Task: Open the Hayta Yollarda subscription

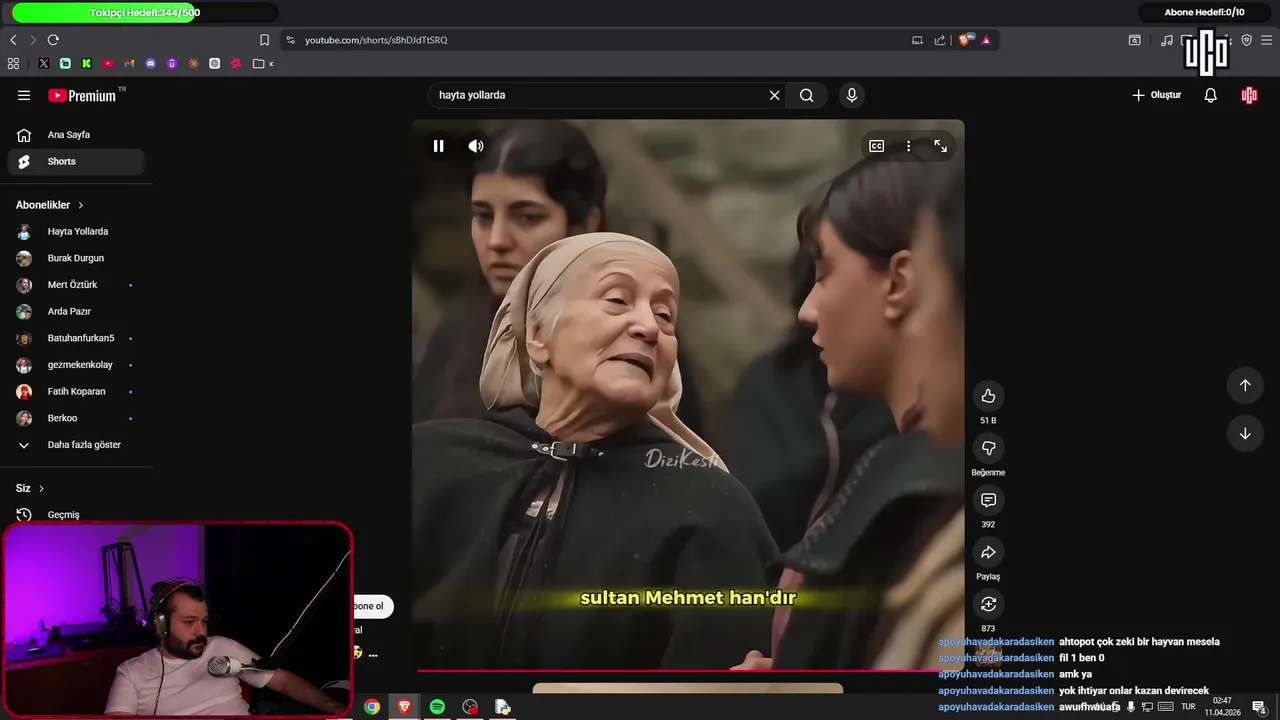Action: pos(76,231)
